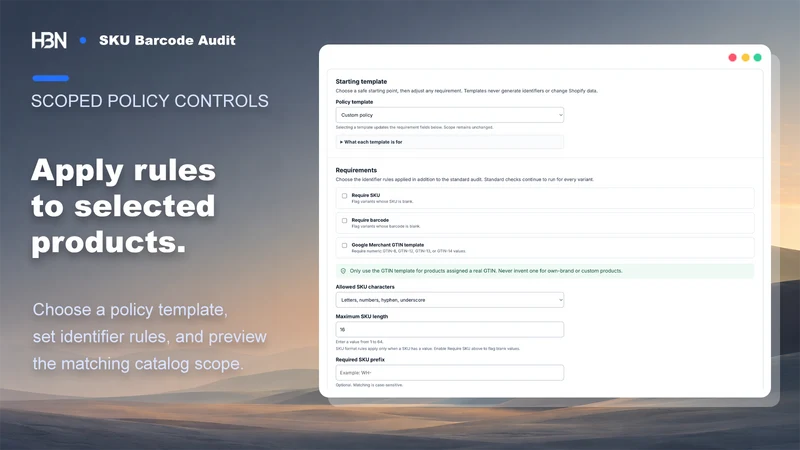
Task: Click the Maximum SKU length input field
Action: pyautogui.click(x=449, y=330)
